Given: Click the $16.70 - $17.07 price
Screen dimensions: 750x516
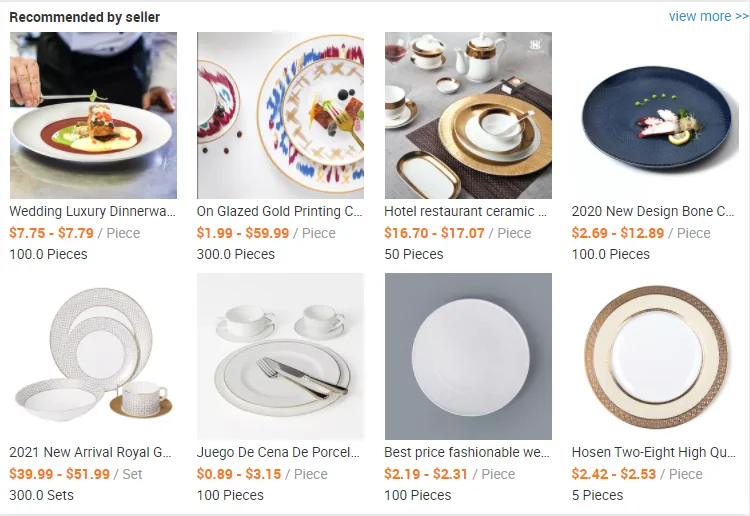Looking at the screenshot, I should coord(434,233).
